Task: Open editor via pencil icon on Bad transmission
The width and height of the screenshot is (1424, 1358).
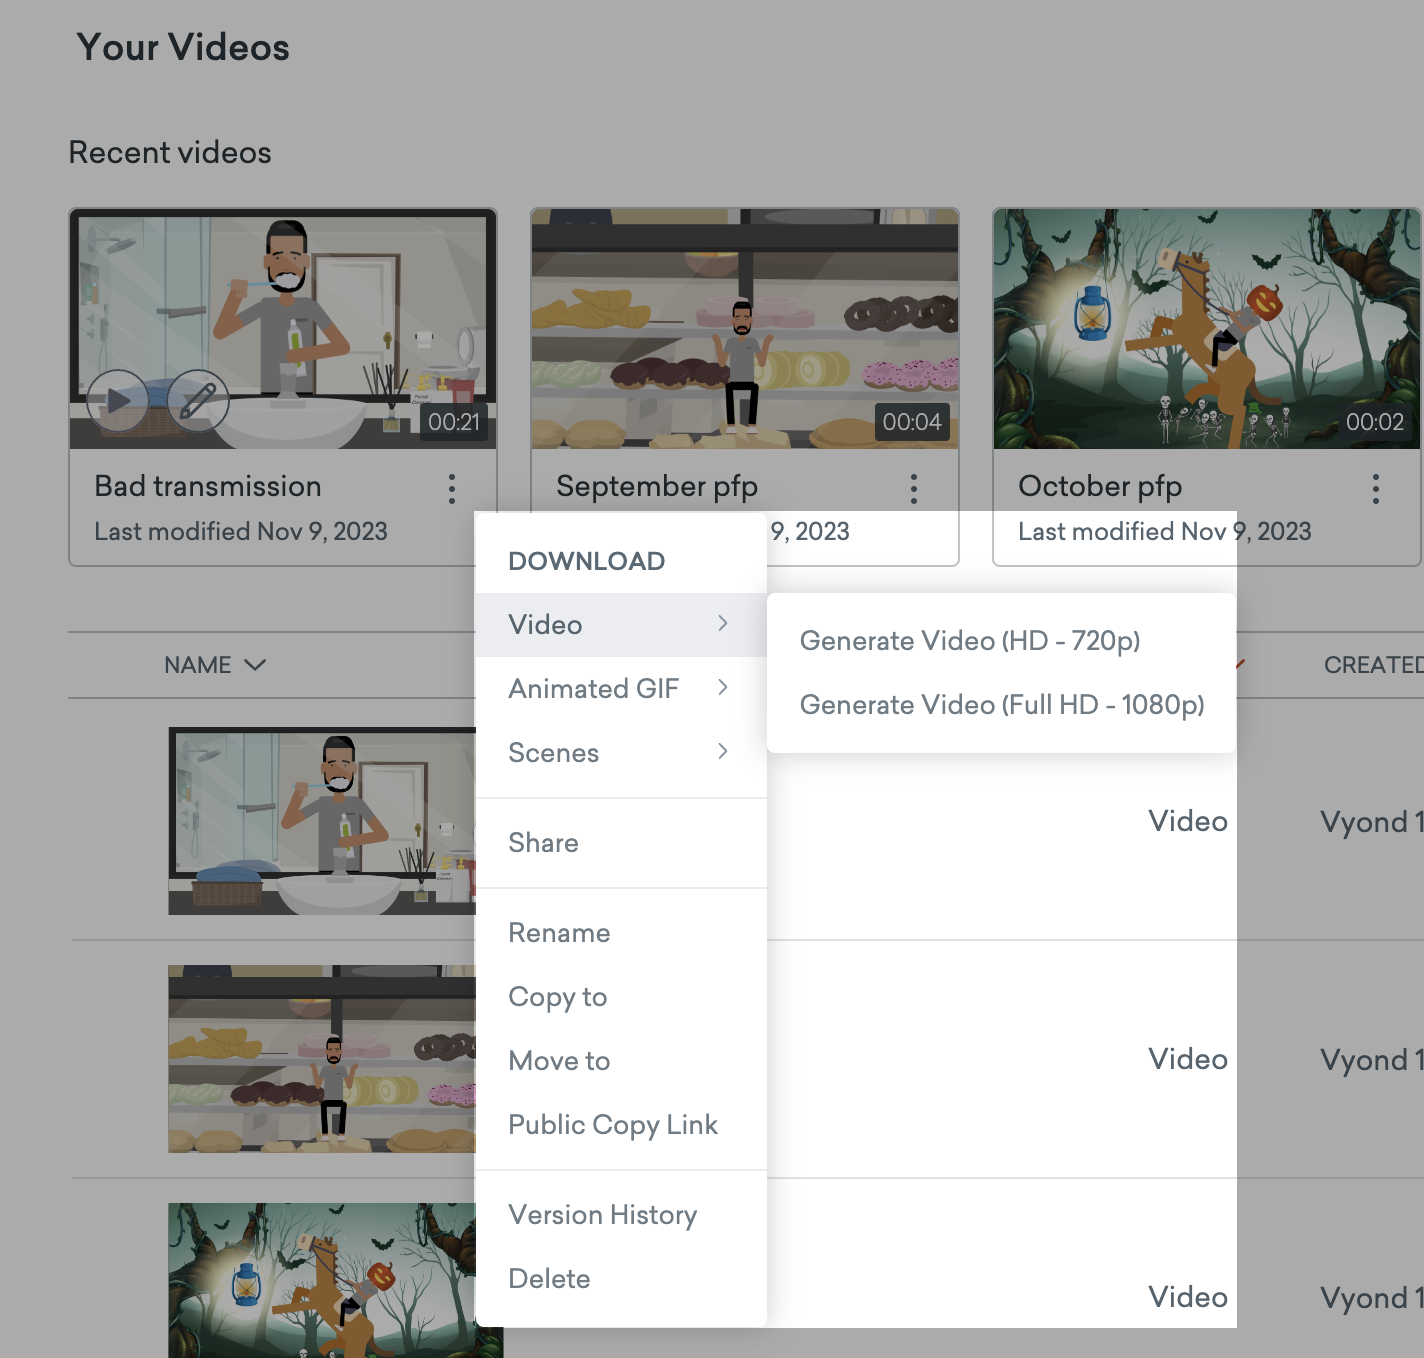Action: coord(198,401)
